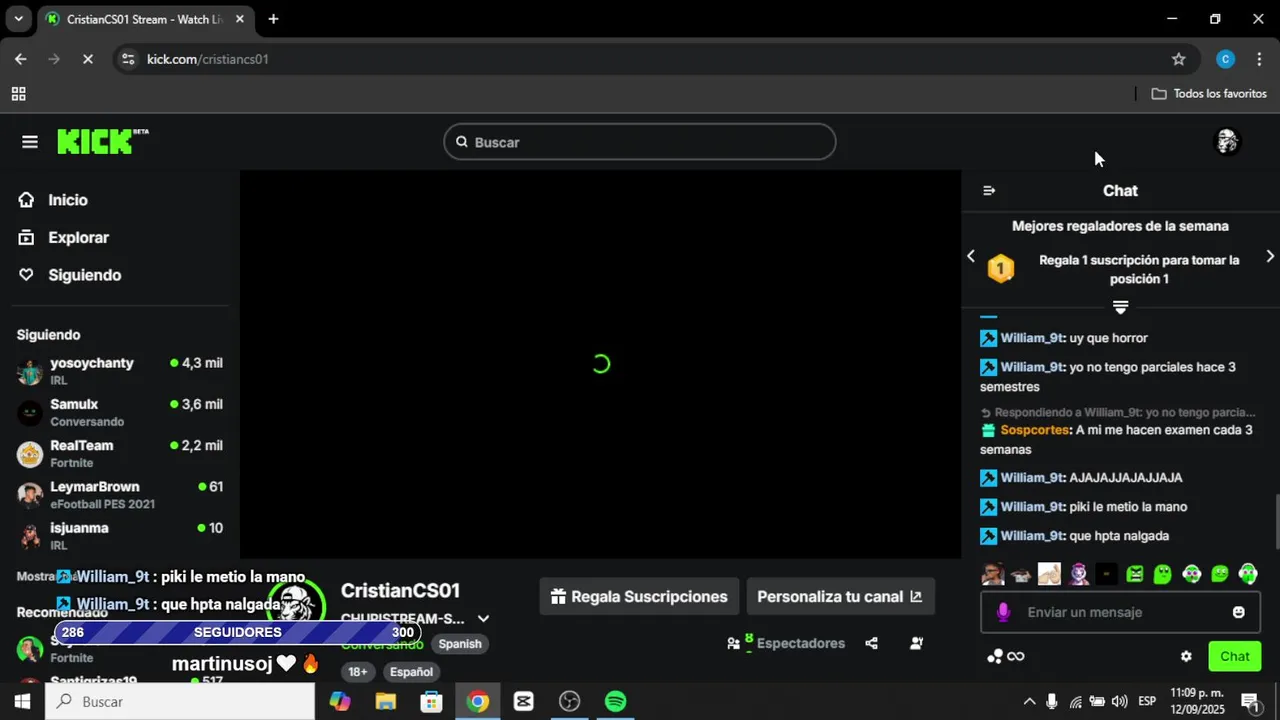This screenshot has width=1280, height=720.
Task: Open RealTeam channel
Action: click(120, 453)
